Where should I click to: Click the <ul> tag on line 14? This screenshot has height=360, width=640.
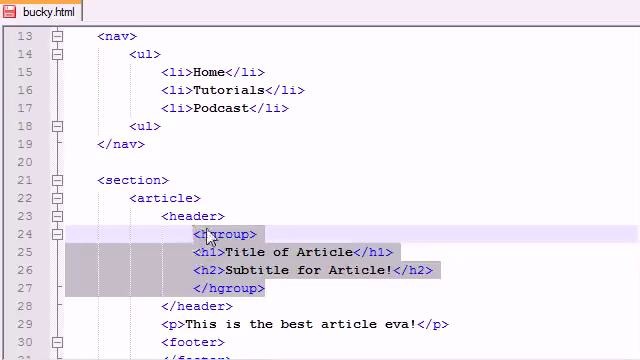click(x=145, y=54)
